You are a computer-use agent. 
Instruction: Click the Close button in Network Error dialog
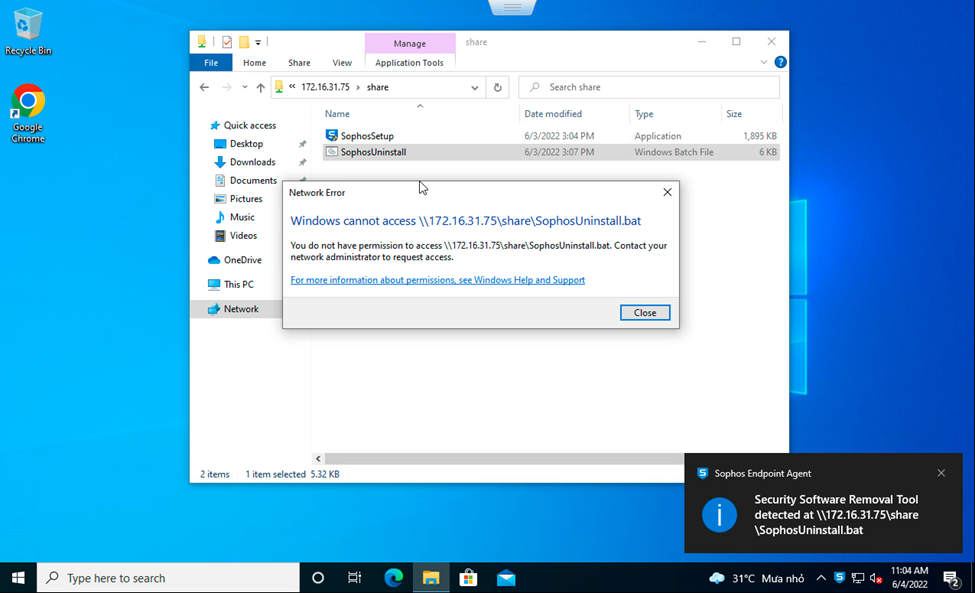(645, 313)
